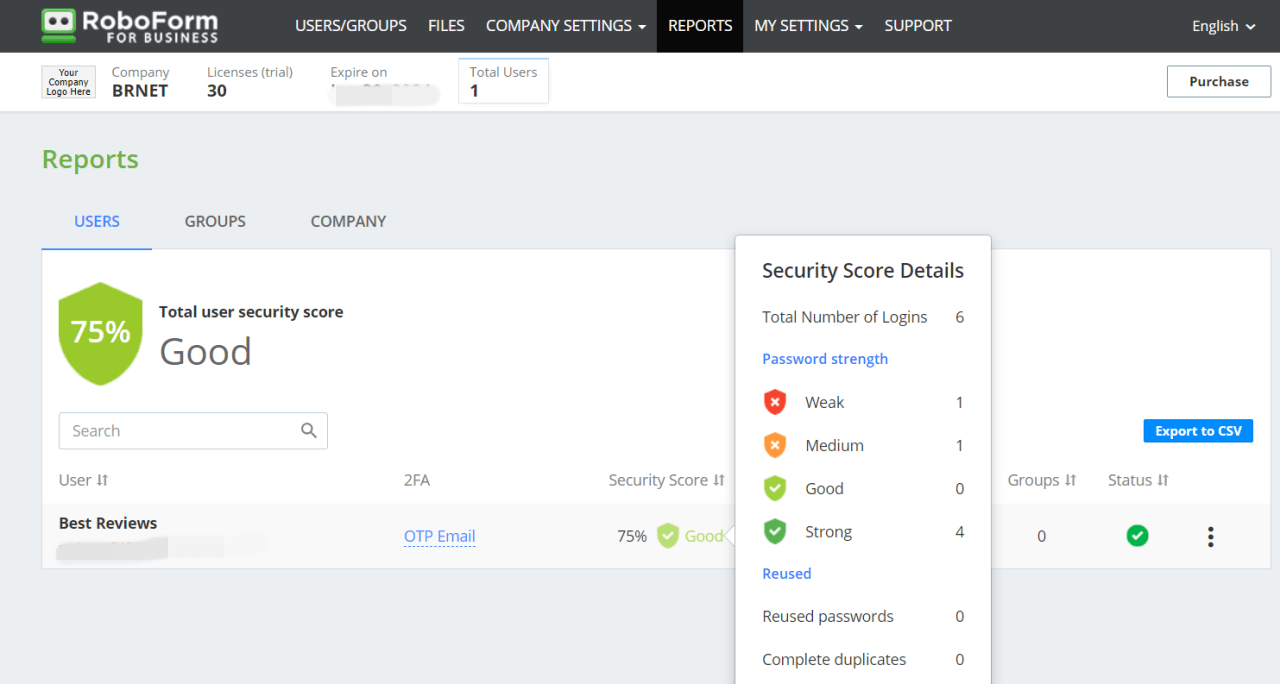1280x684 pixels.
Task: Click the green status checkmark for Best Reviews
Action: (1137, 535)
